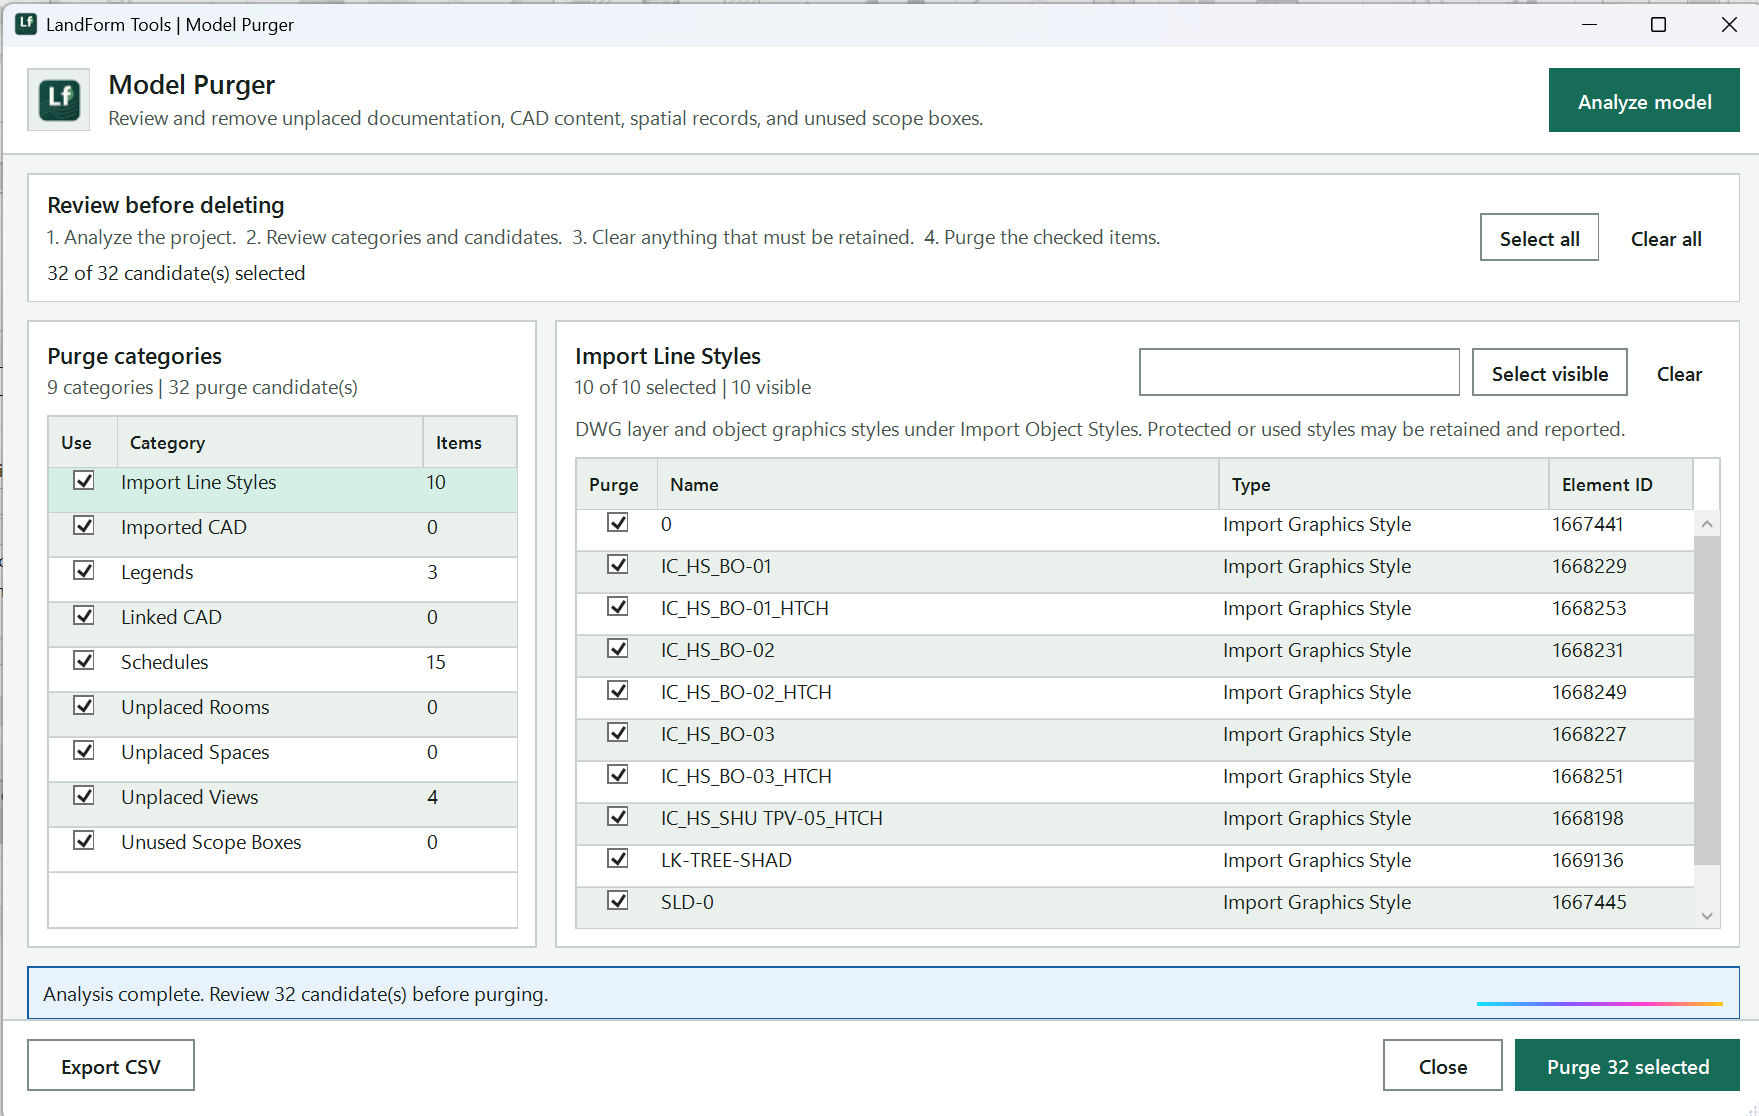
Task: Toggle Unused Scope Boxes checkbox
Action: point(84,841)
